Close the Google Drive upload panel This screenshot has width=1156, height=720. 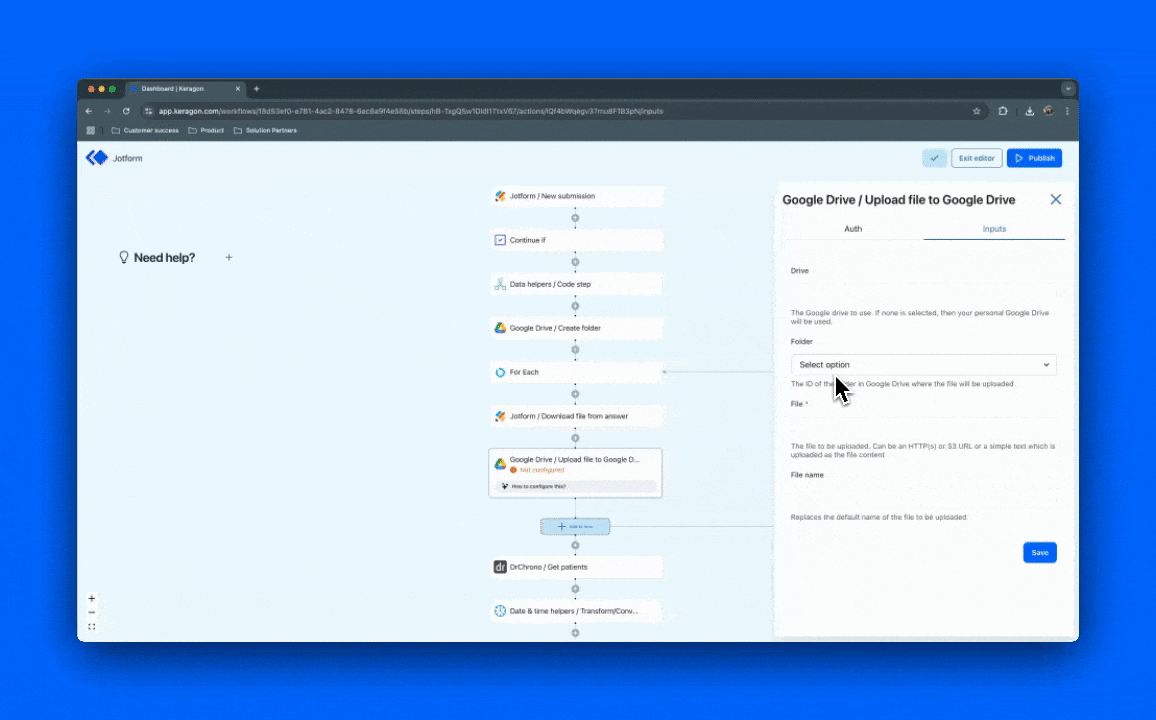[x=1056, y=200]
